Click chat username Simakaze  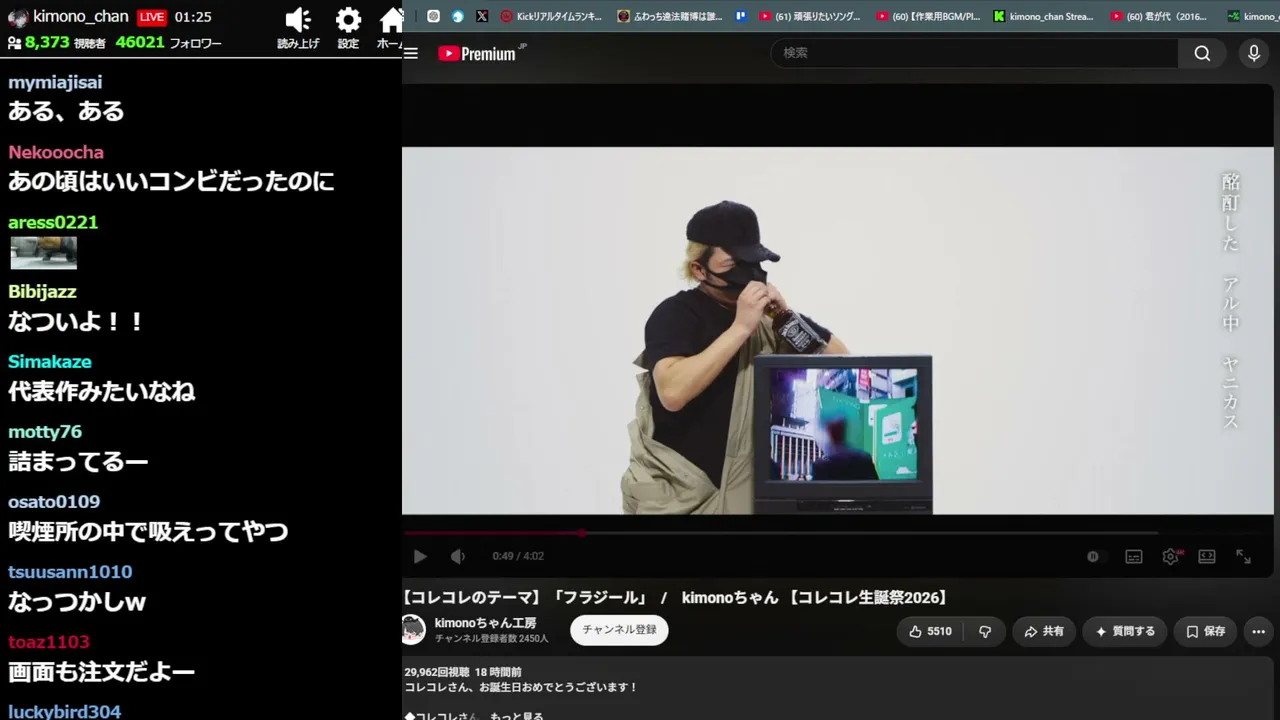pos(50,362)
